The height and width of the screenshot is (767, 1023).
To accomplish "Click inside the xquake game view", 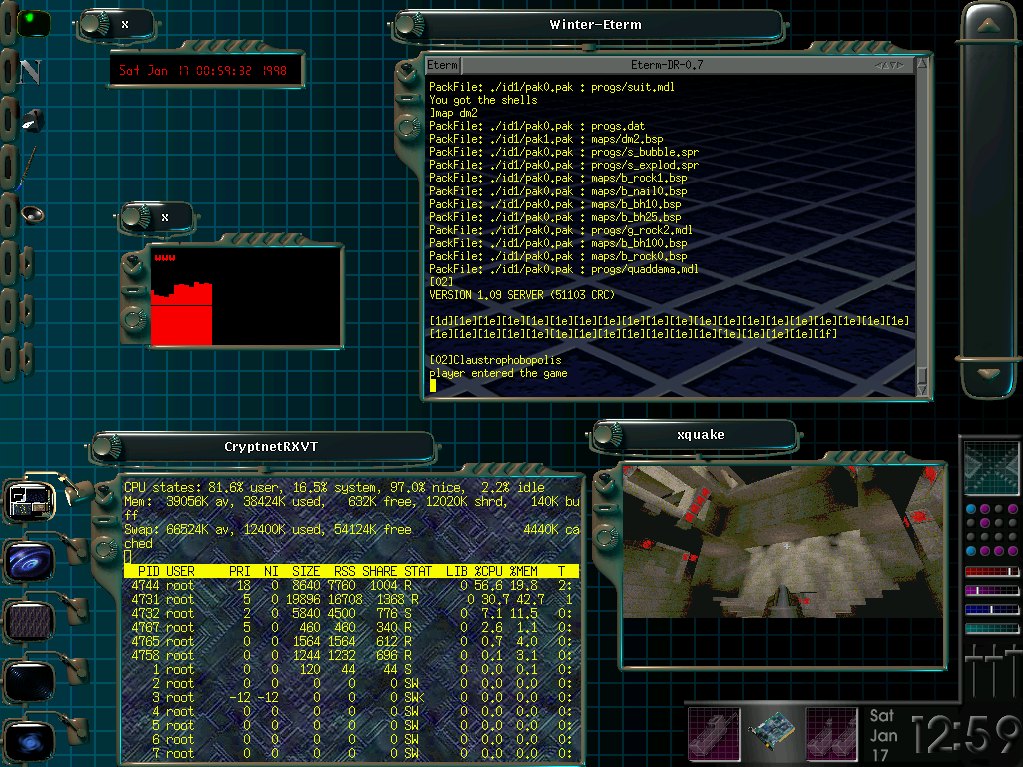I will [x=783, y=541].
